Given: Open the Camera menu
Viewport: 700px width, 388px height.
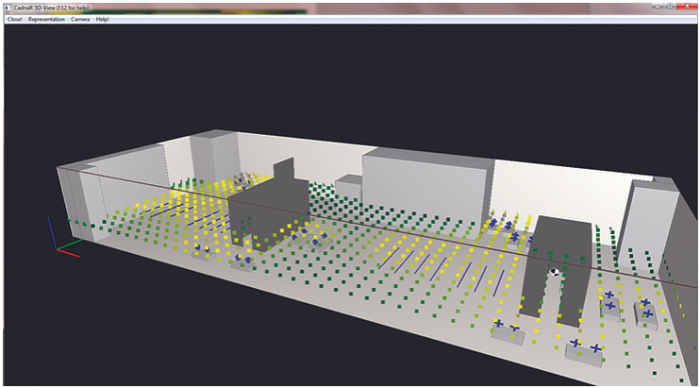Looking at the screenshot, I should (x=80, y=19).
